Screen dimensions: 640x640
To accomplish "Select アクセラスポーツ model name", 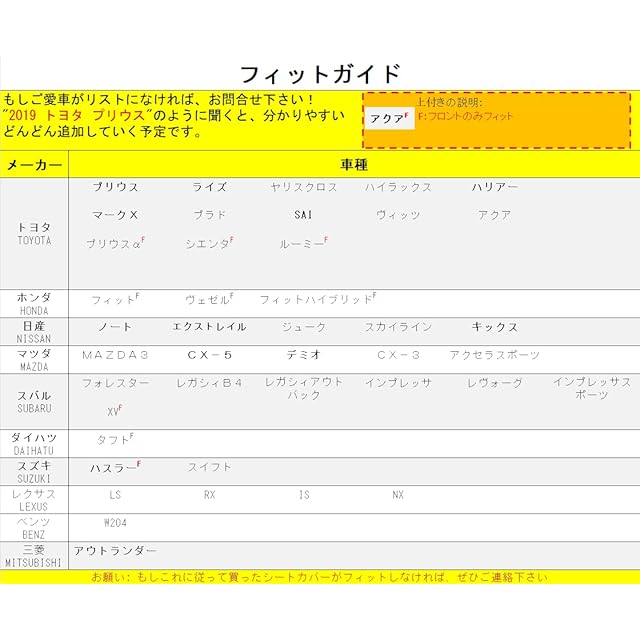I will (495, 355).
